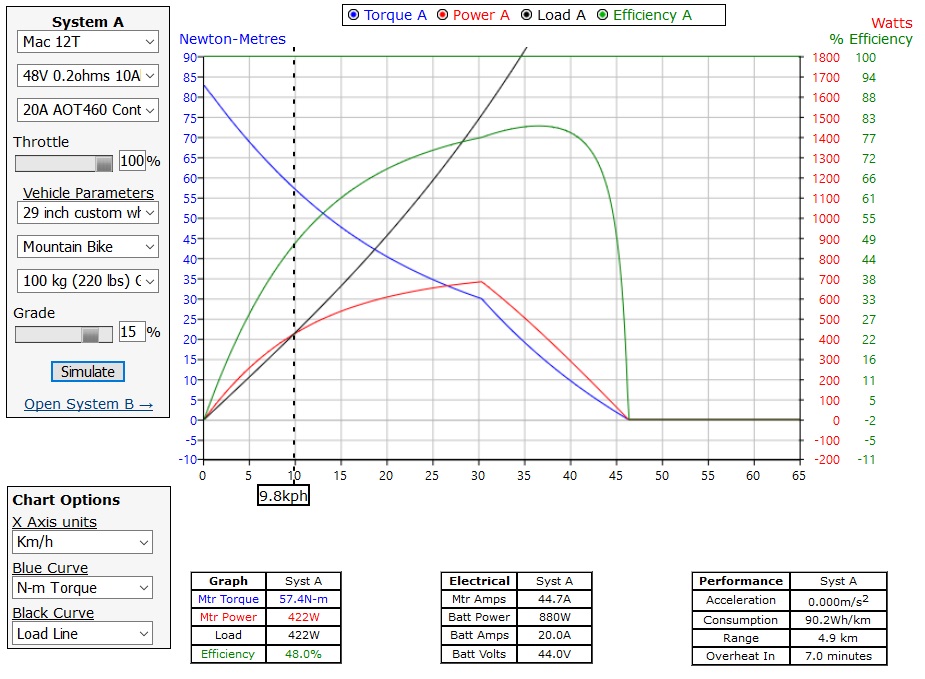Click the 9.8kph speed marker label
This screenshot has height=679, width=925.
[x=283, y=495]
